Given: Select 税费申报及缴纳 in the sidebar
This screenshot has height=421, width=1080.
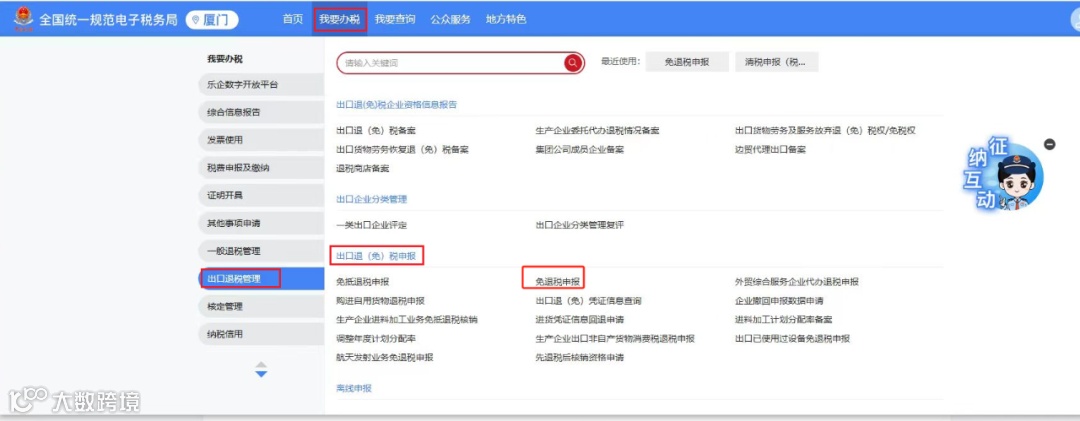Looking at the screenshot, I should [260, 167].
